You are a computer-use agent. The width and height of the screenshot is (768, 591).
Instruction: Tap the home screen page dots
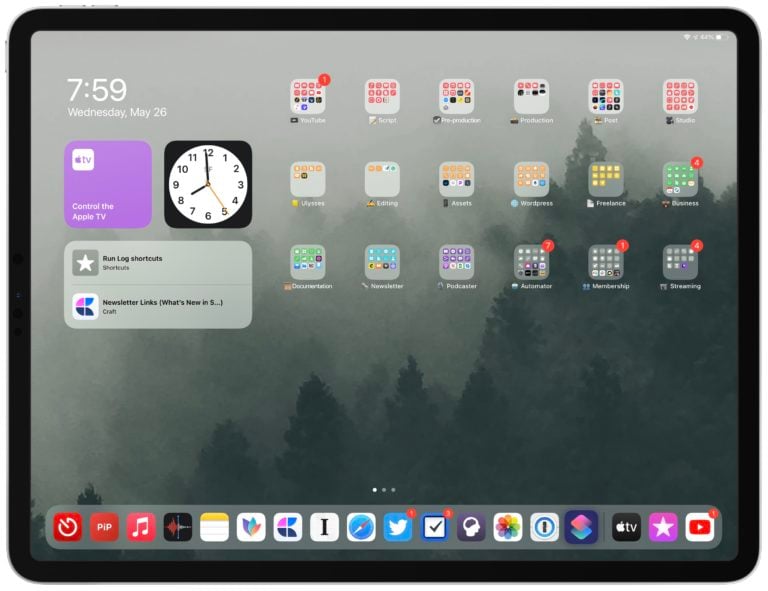384,490
